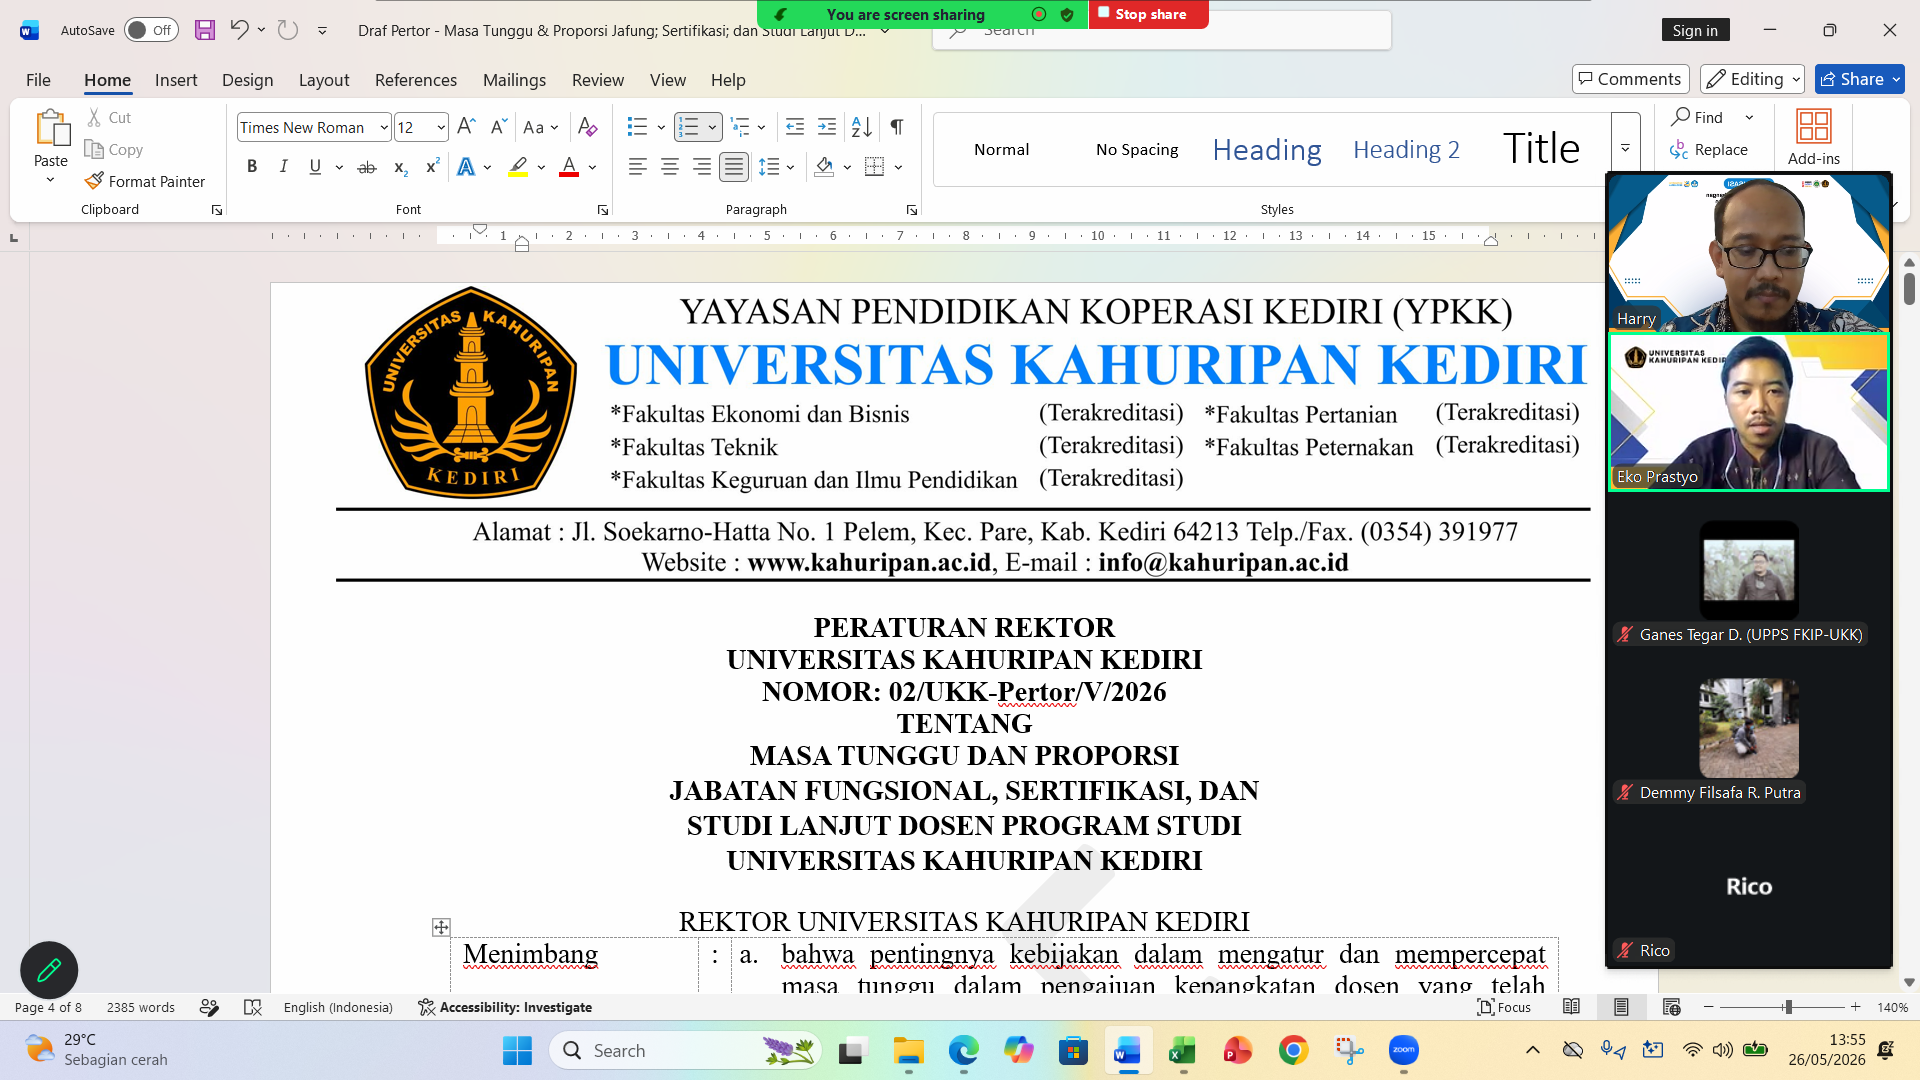Click the Sign in button
Screen dimensions: 1920x1080
tap(1695, 30)
